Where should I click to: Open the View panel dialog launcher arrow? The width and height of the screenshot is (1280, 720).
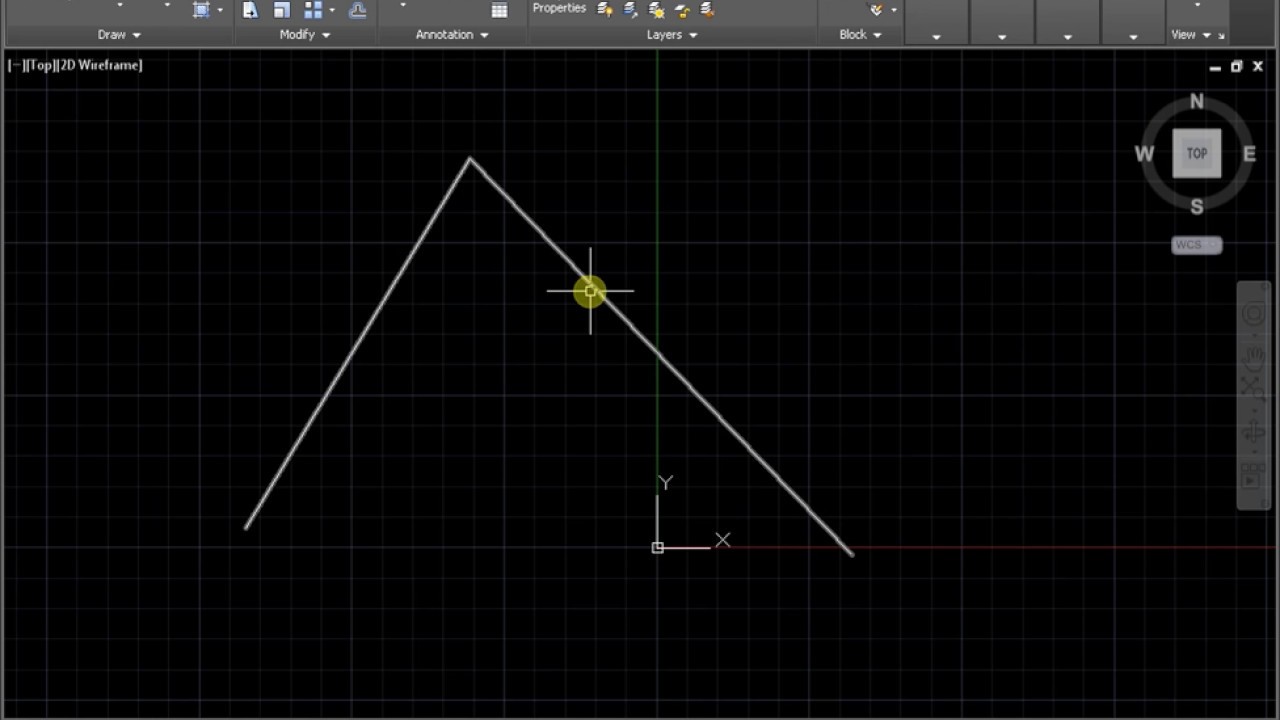1221,36
